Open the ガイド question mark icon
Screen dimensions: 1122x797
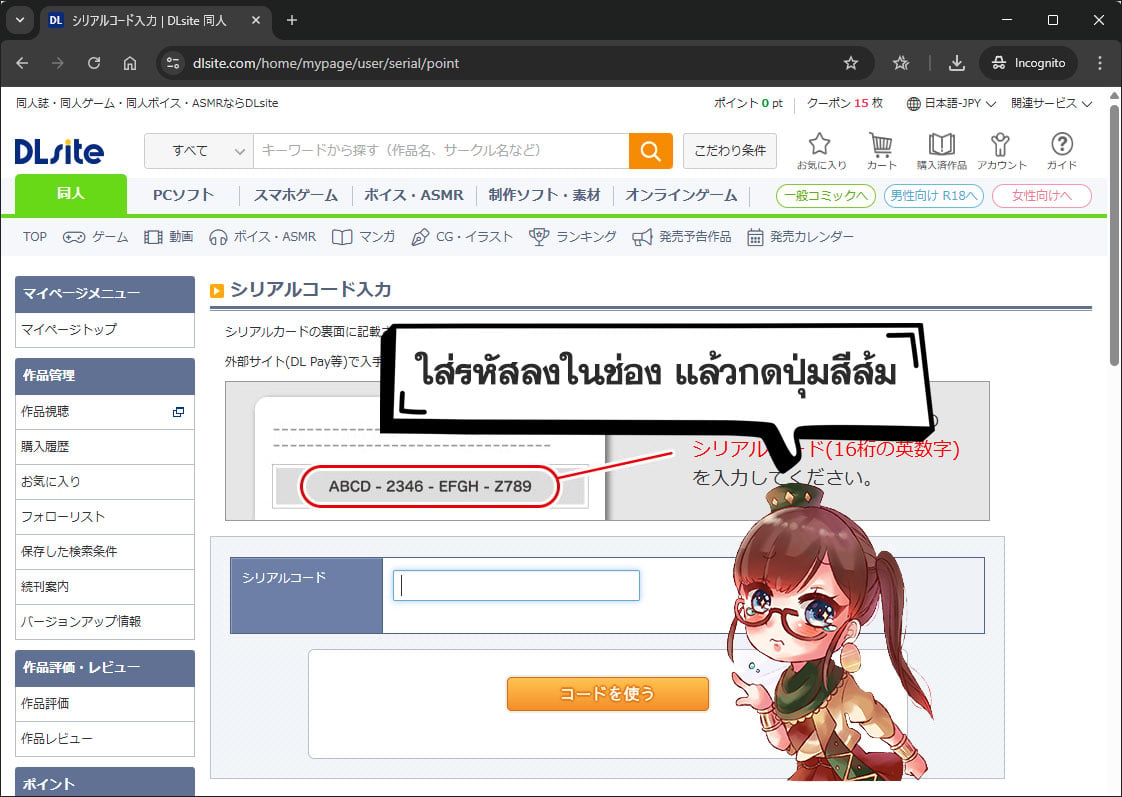pos(1062,151)
